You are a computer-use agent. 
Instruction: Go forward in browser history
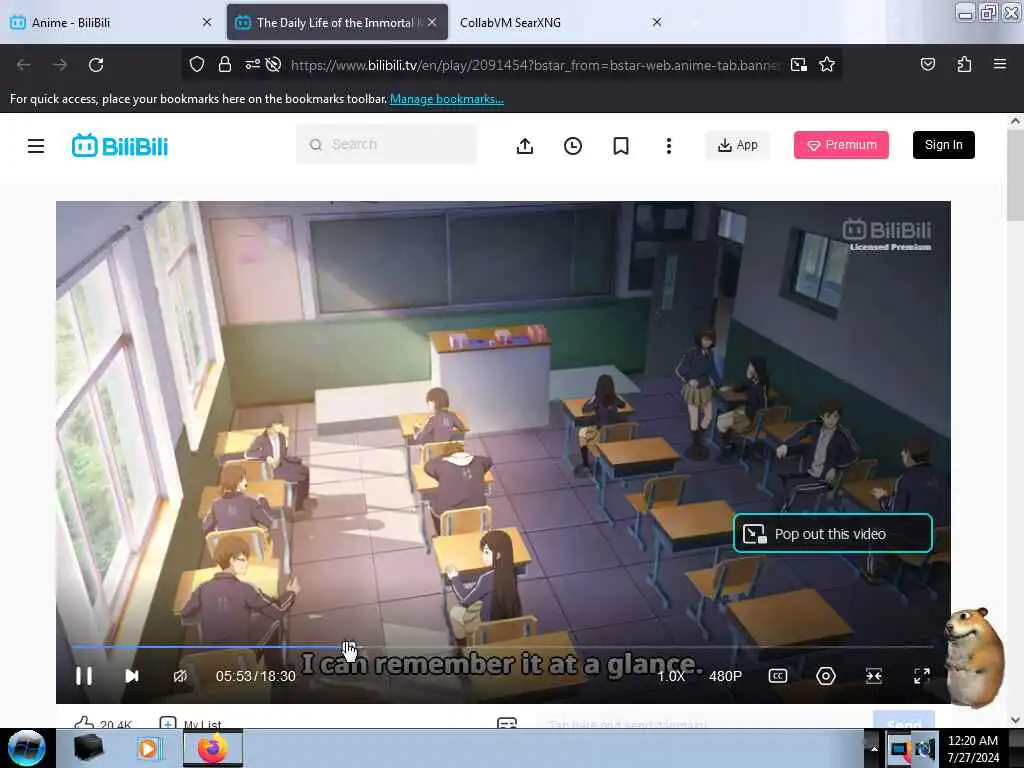pyautogui.click(x=59, y=65)
